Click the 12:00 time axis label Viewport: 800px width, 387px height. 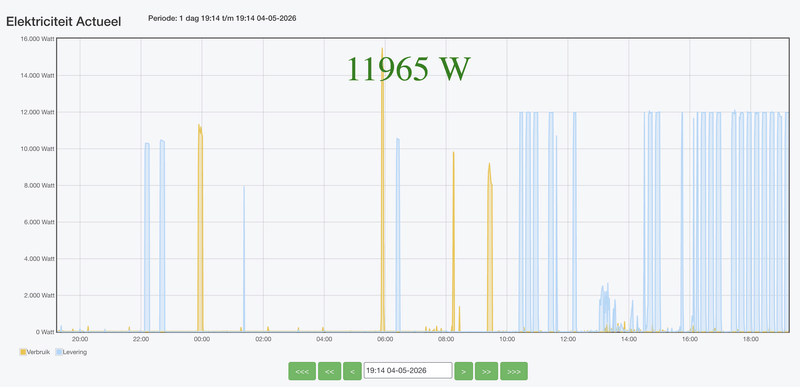568,339
